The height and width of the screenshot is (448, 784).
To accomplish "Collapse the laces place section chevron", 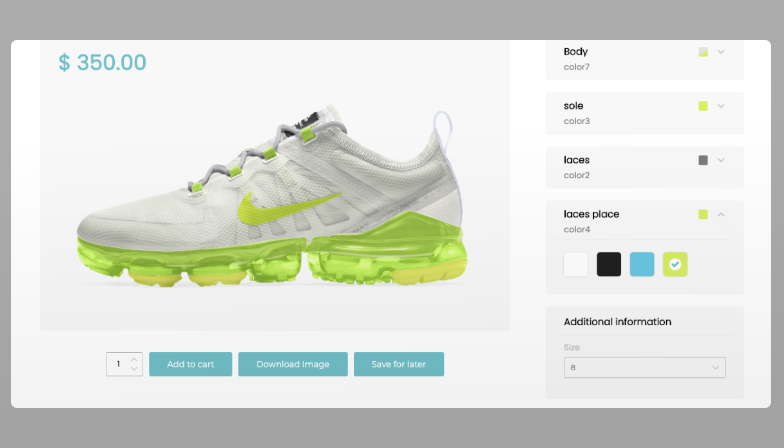I will (720, 214).
